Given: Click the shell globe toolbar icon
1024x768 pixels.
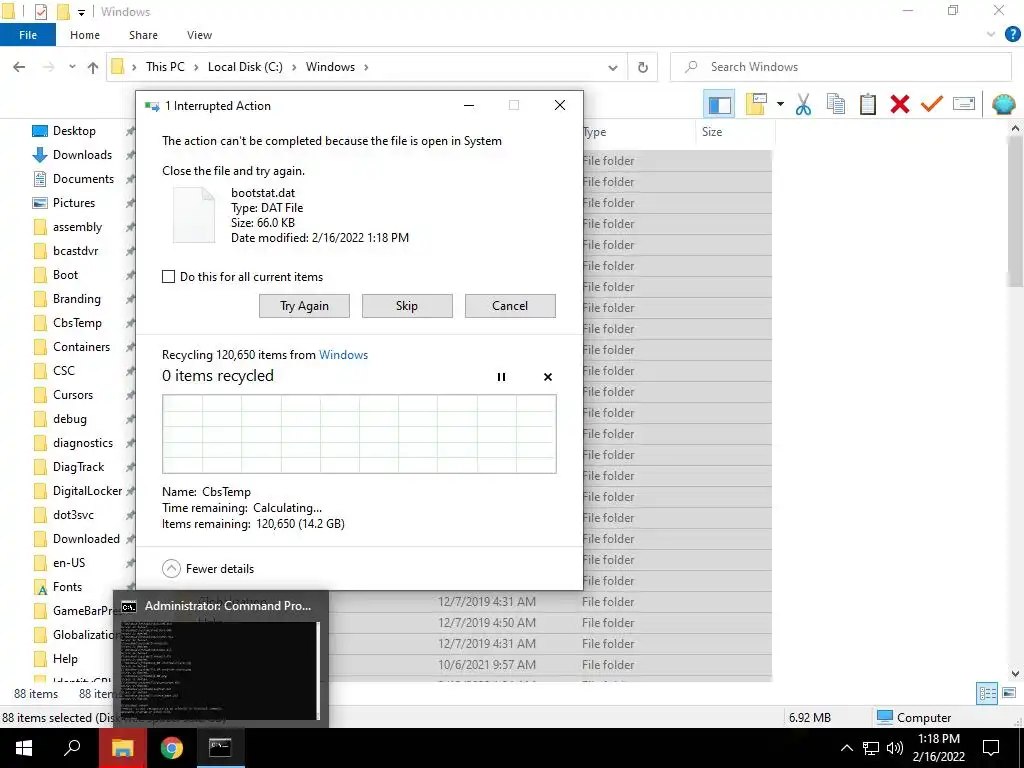Looking at the screenshot, I should [1003, 104].
